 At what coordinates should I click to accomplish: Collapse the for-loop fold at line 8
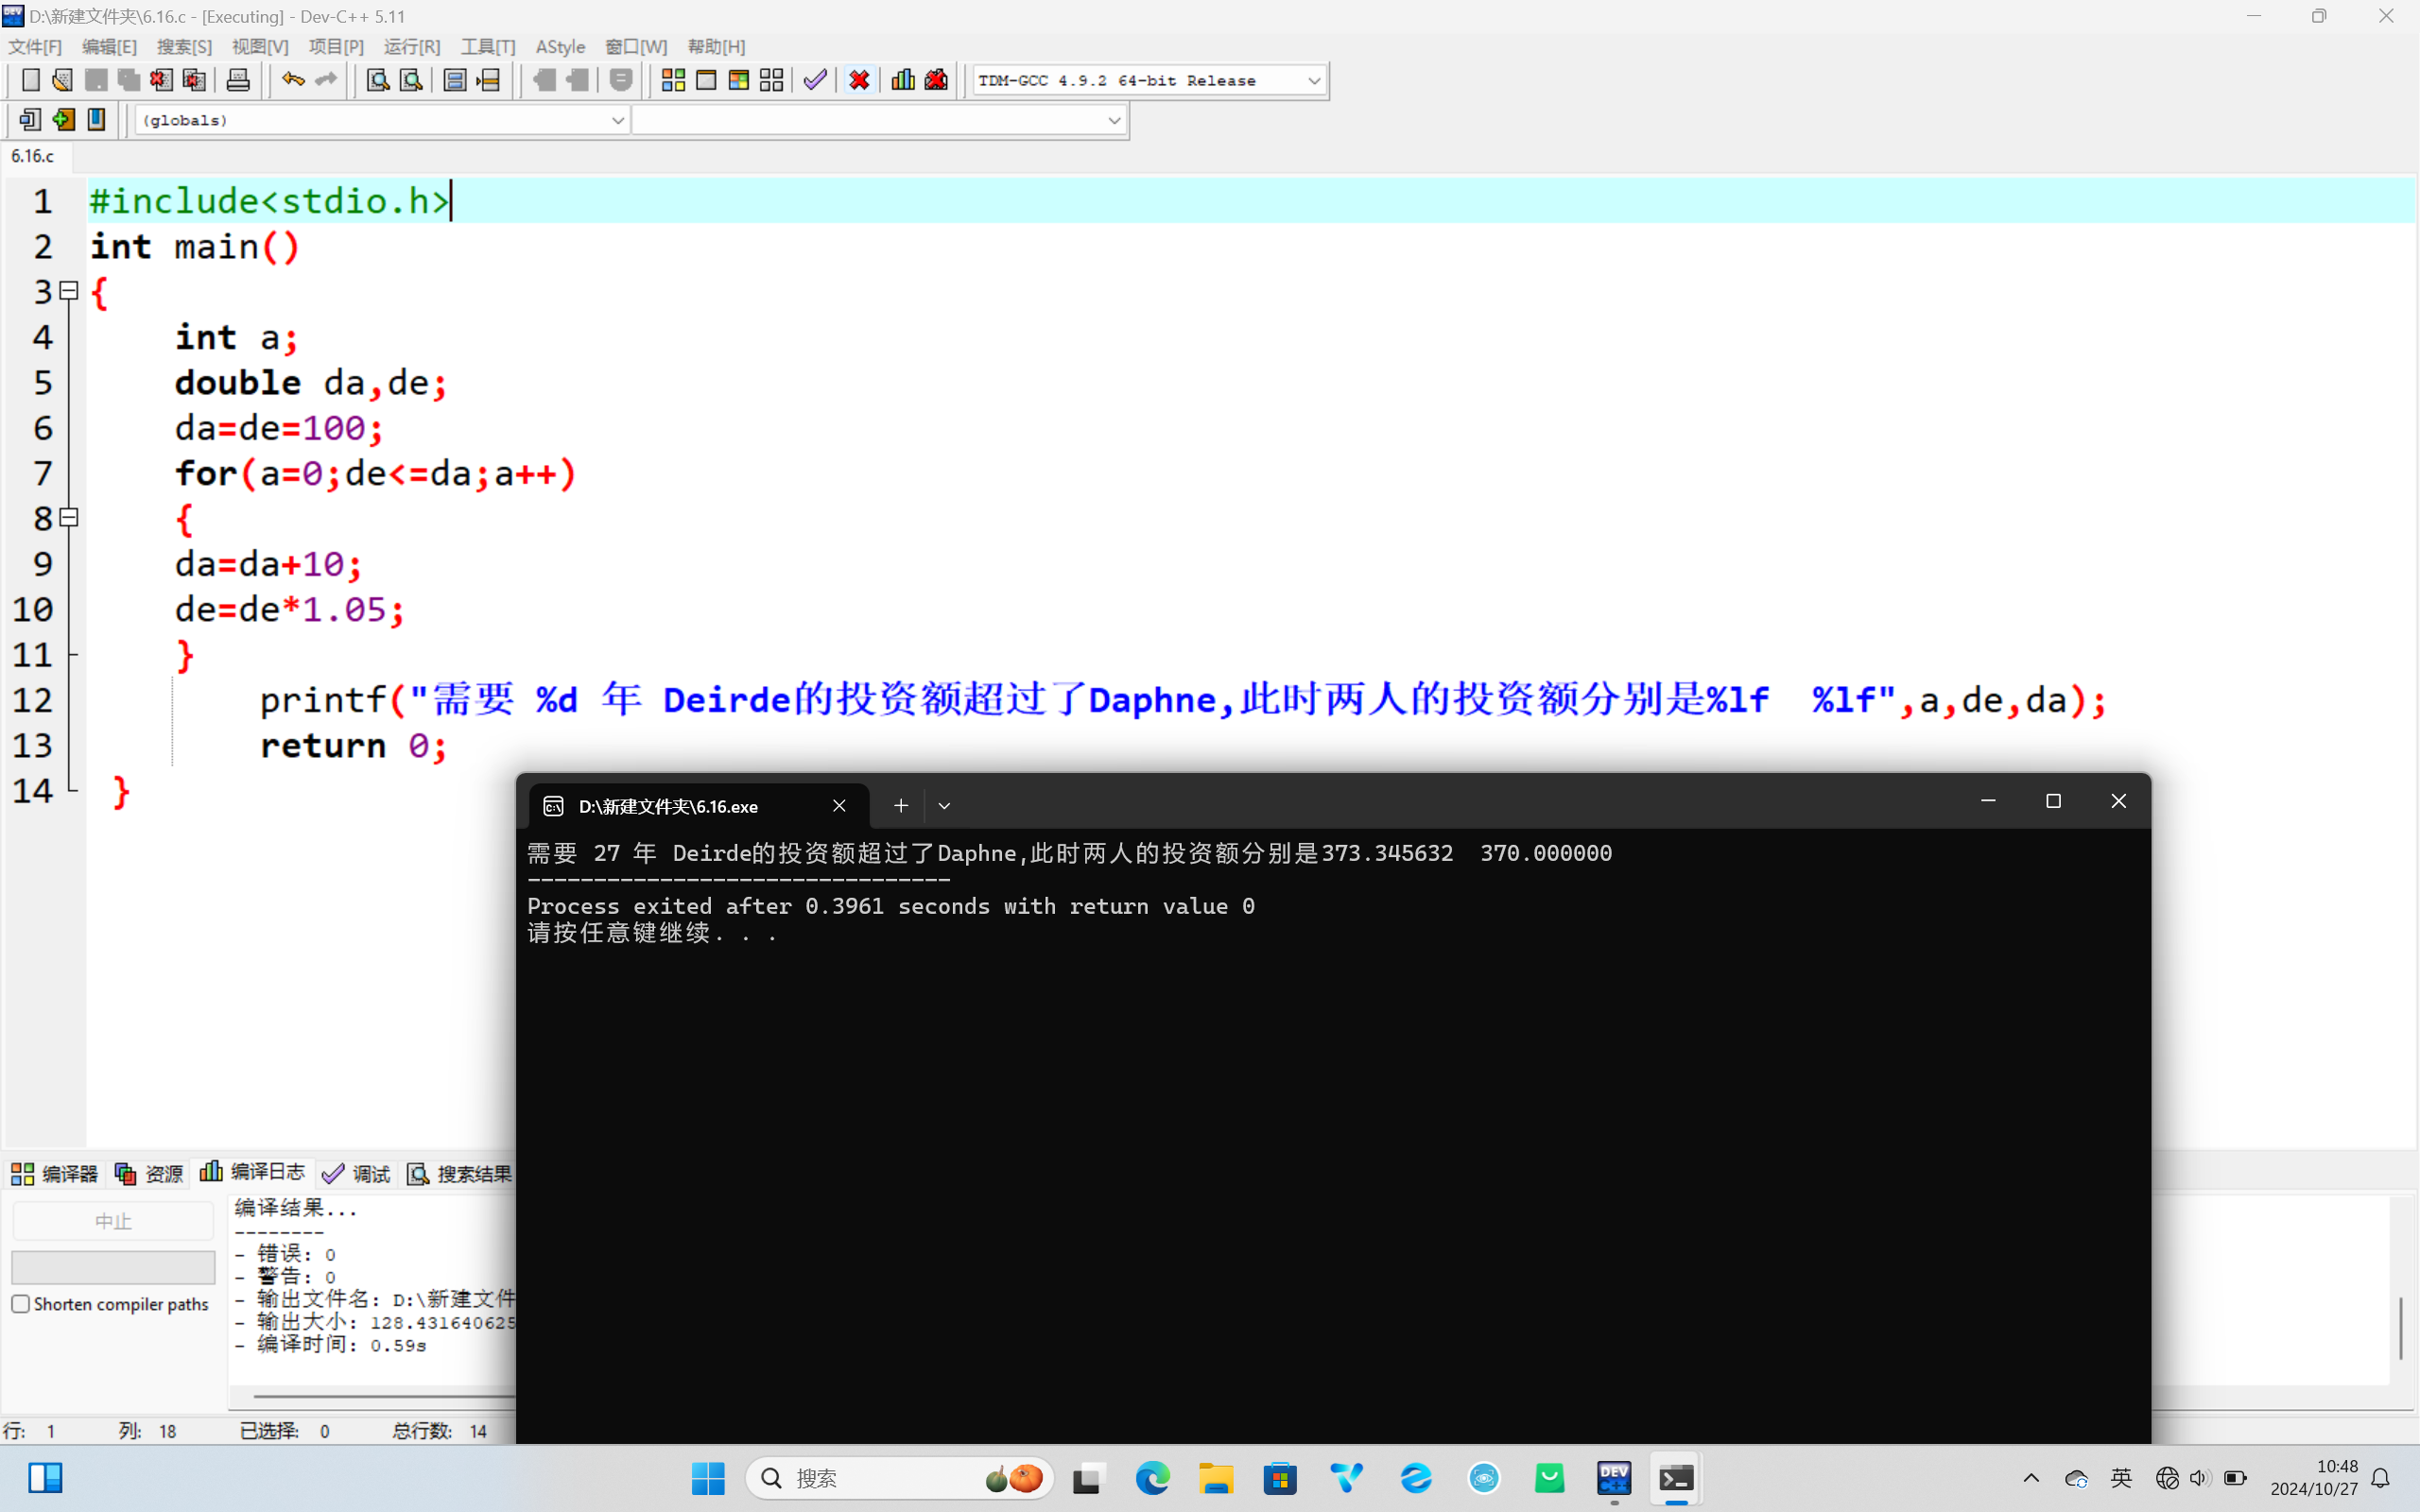pos(69,518)
